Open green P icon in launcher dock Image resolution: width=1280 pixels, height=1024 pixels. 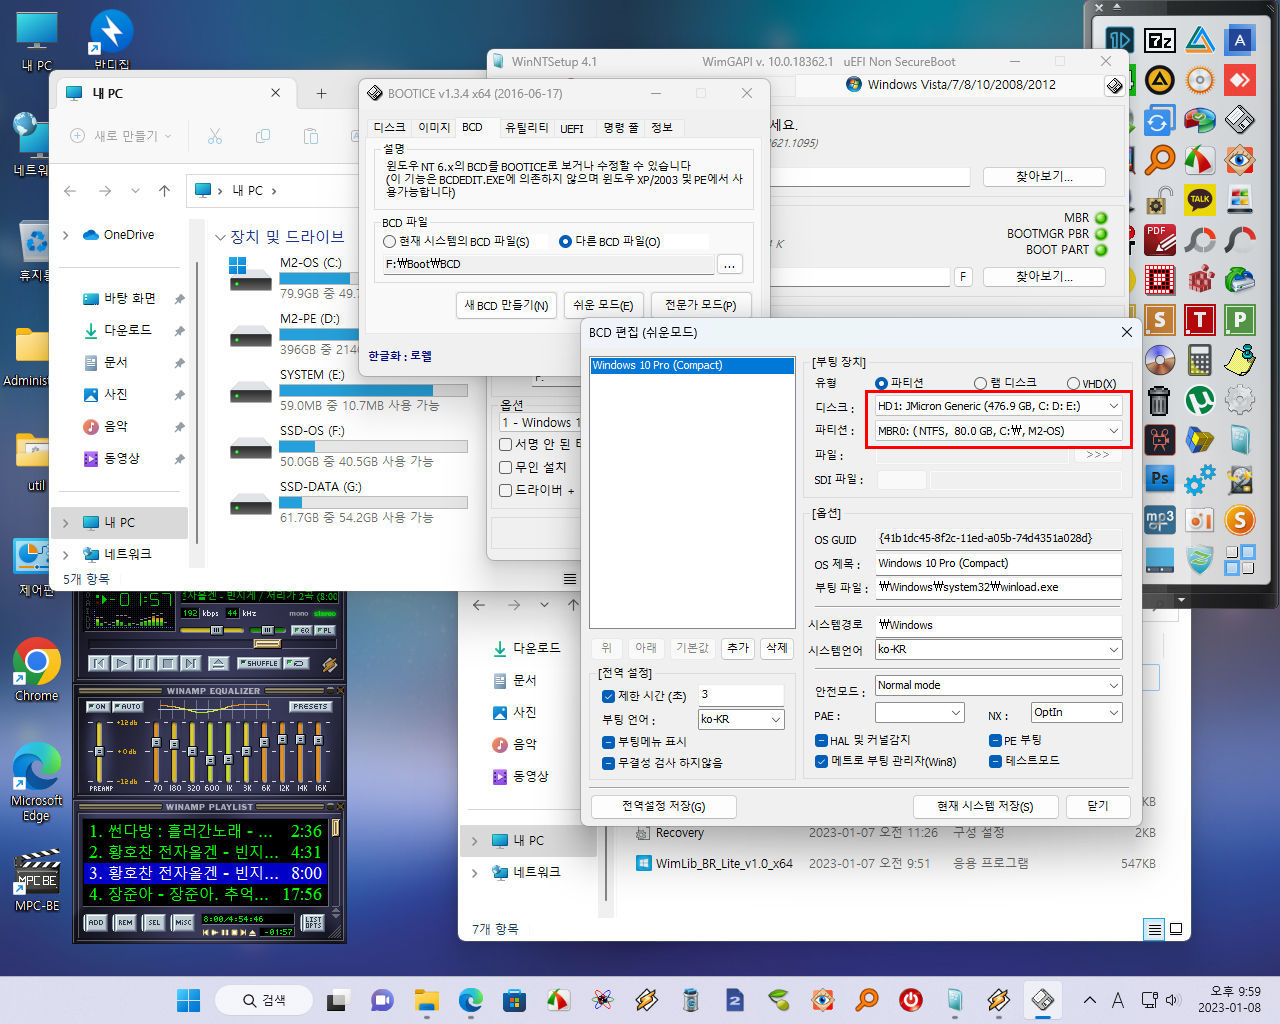[1240, 319]
